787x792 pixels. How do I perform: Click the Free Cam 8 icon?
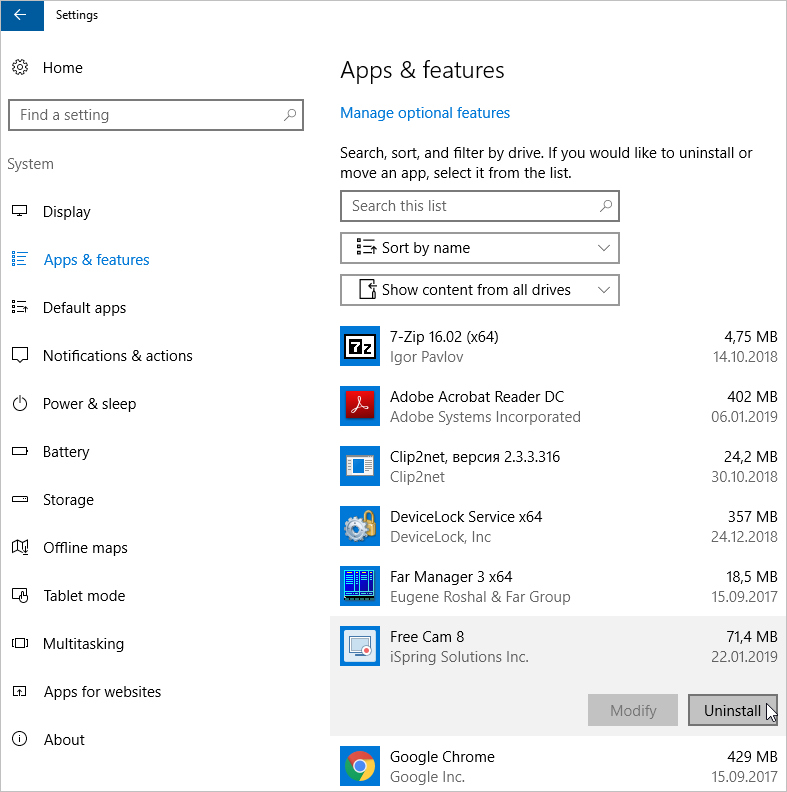point(360,646)
